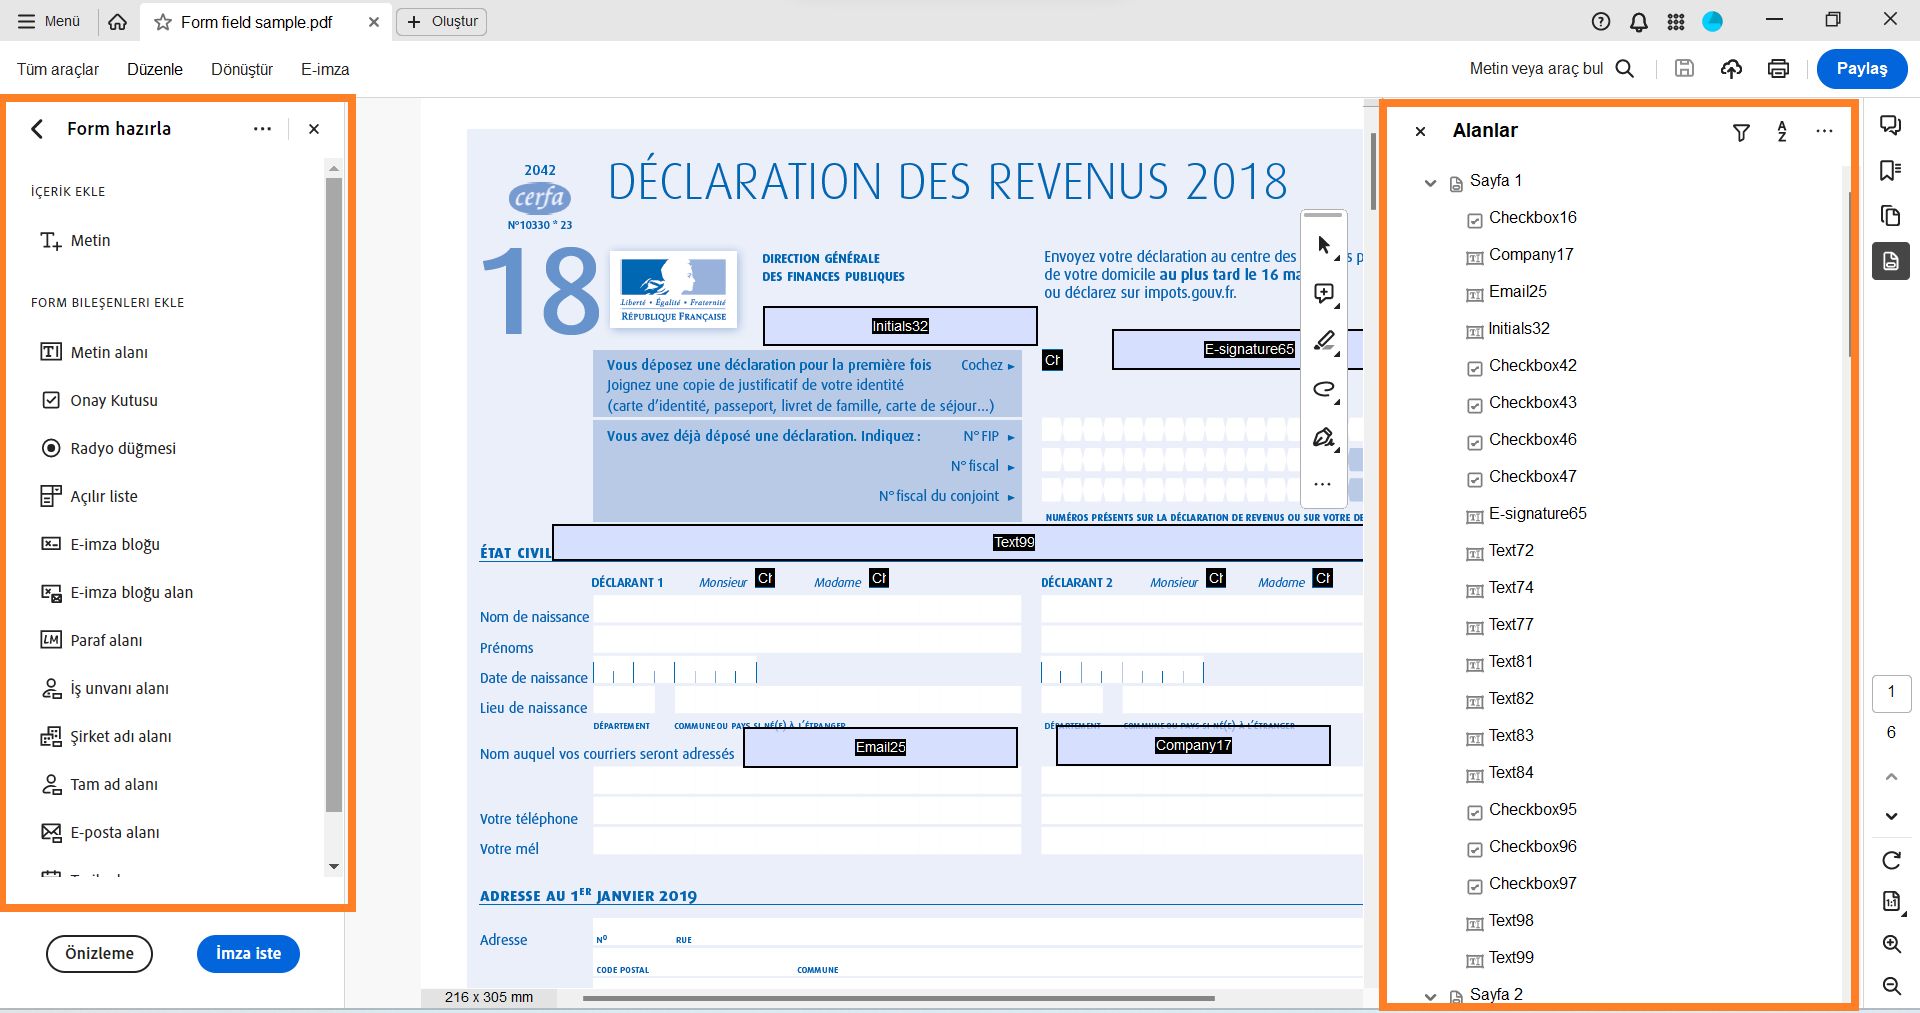The height and width of the screenshot is (1013, 1920).
Task: Close the Form field sample.pdf tab
Action: [374, 22]
